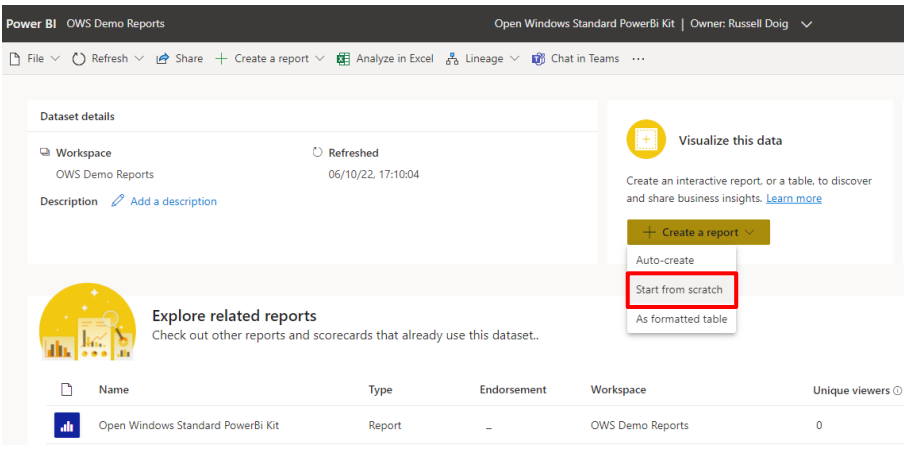Expand the Refresh dropdown arrow
Viewport: 907px width, 457px height.
[139, 58]
